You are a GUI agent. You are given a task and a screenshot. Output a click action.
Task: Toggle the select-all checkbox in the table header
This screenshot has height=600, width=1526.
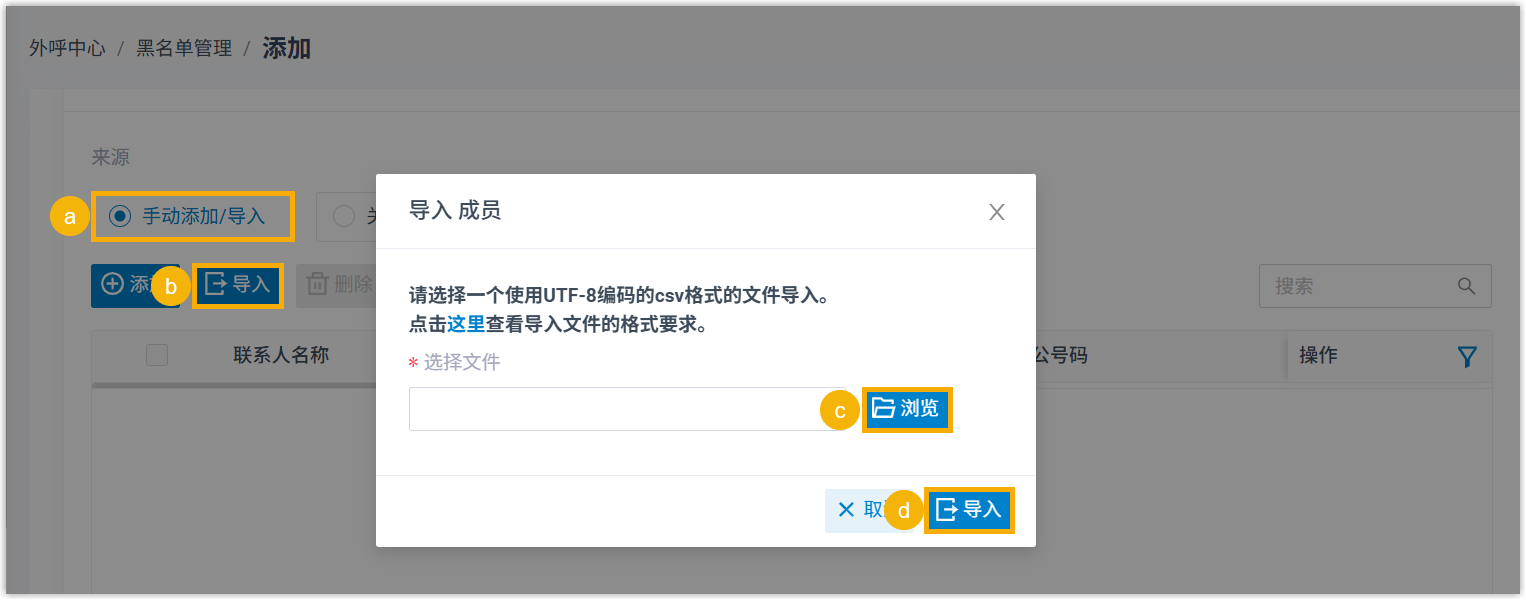tap(157, 355)
